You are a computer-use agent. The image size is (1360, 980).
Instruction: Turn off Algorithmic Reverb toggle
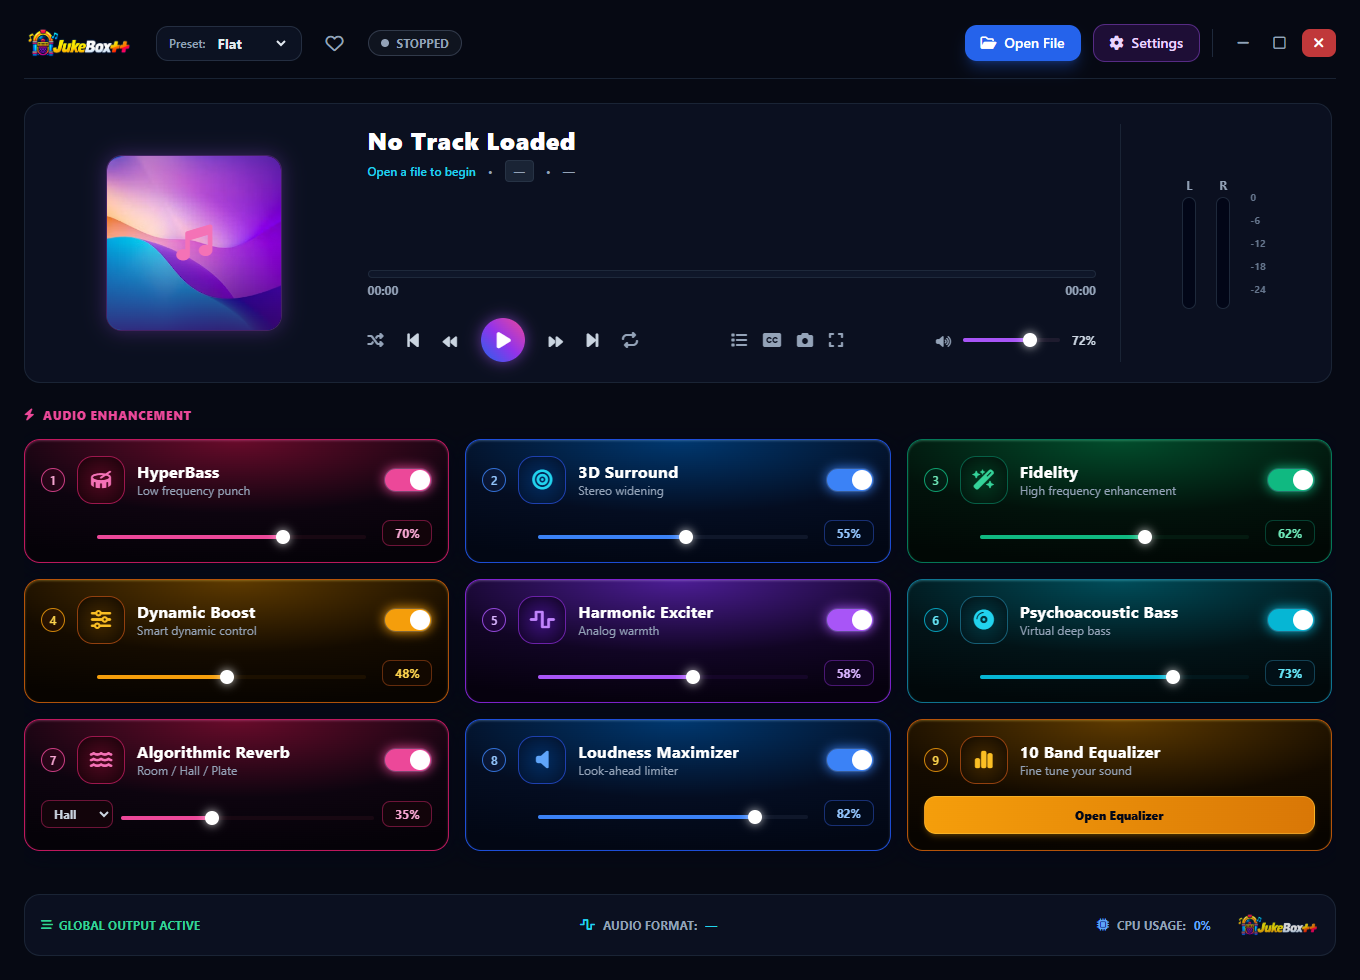(408, 760)
